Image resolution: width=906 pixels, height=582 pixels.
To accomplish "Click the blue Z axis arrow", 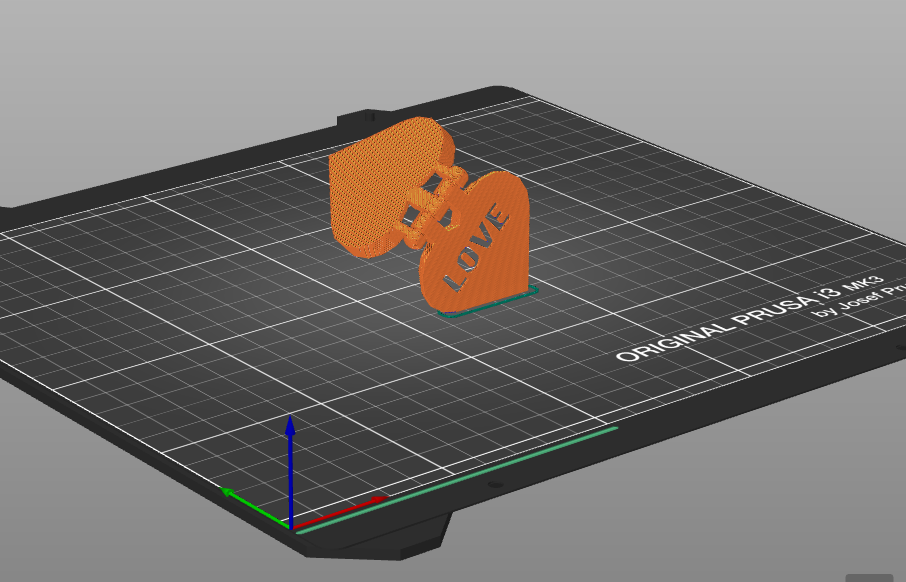I will click(290, 469).
